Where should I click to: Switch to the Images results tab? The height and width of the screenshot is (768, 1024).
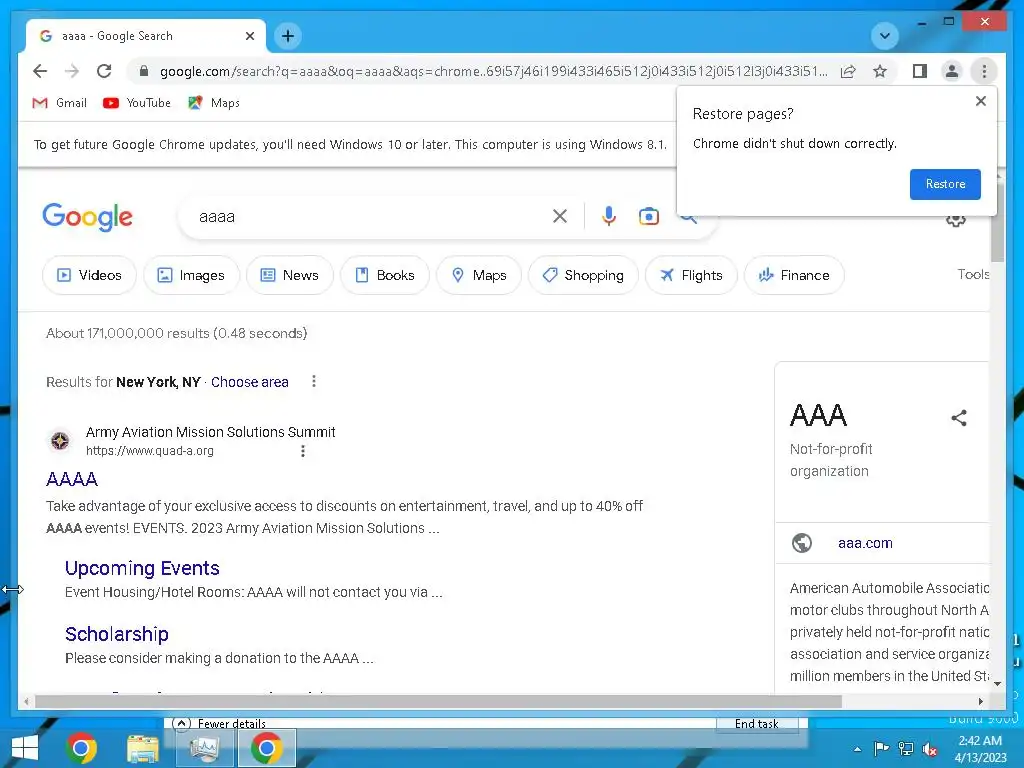191,275
